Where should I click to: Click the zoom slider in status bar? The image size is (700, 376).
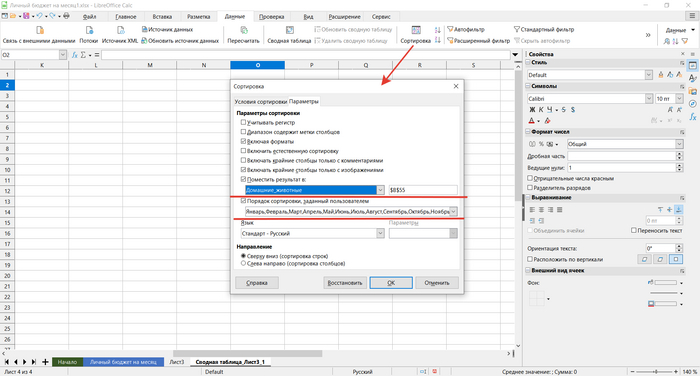pos(655,372)
